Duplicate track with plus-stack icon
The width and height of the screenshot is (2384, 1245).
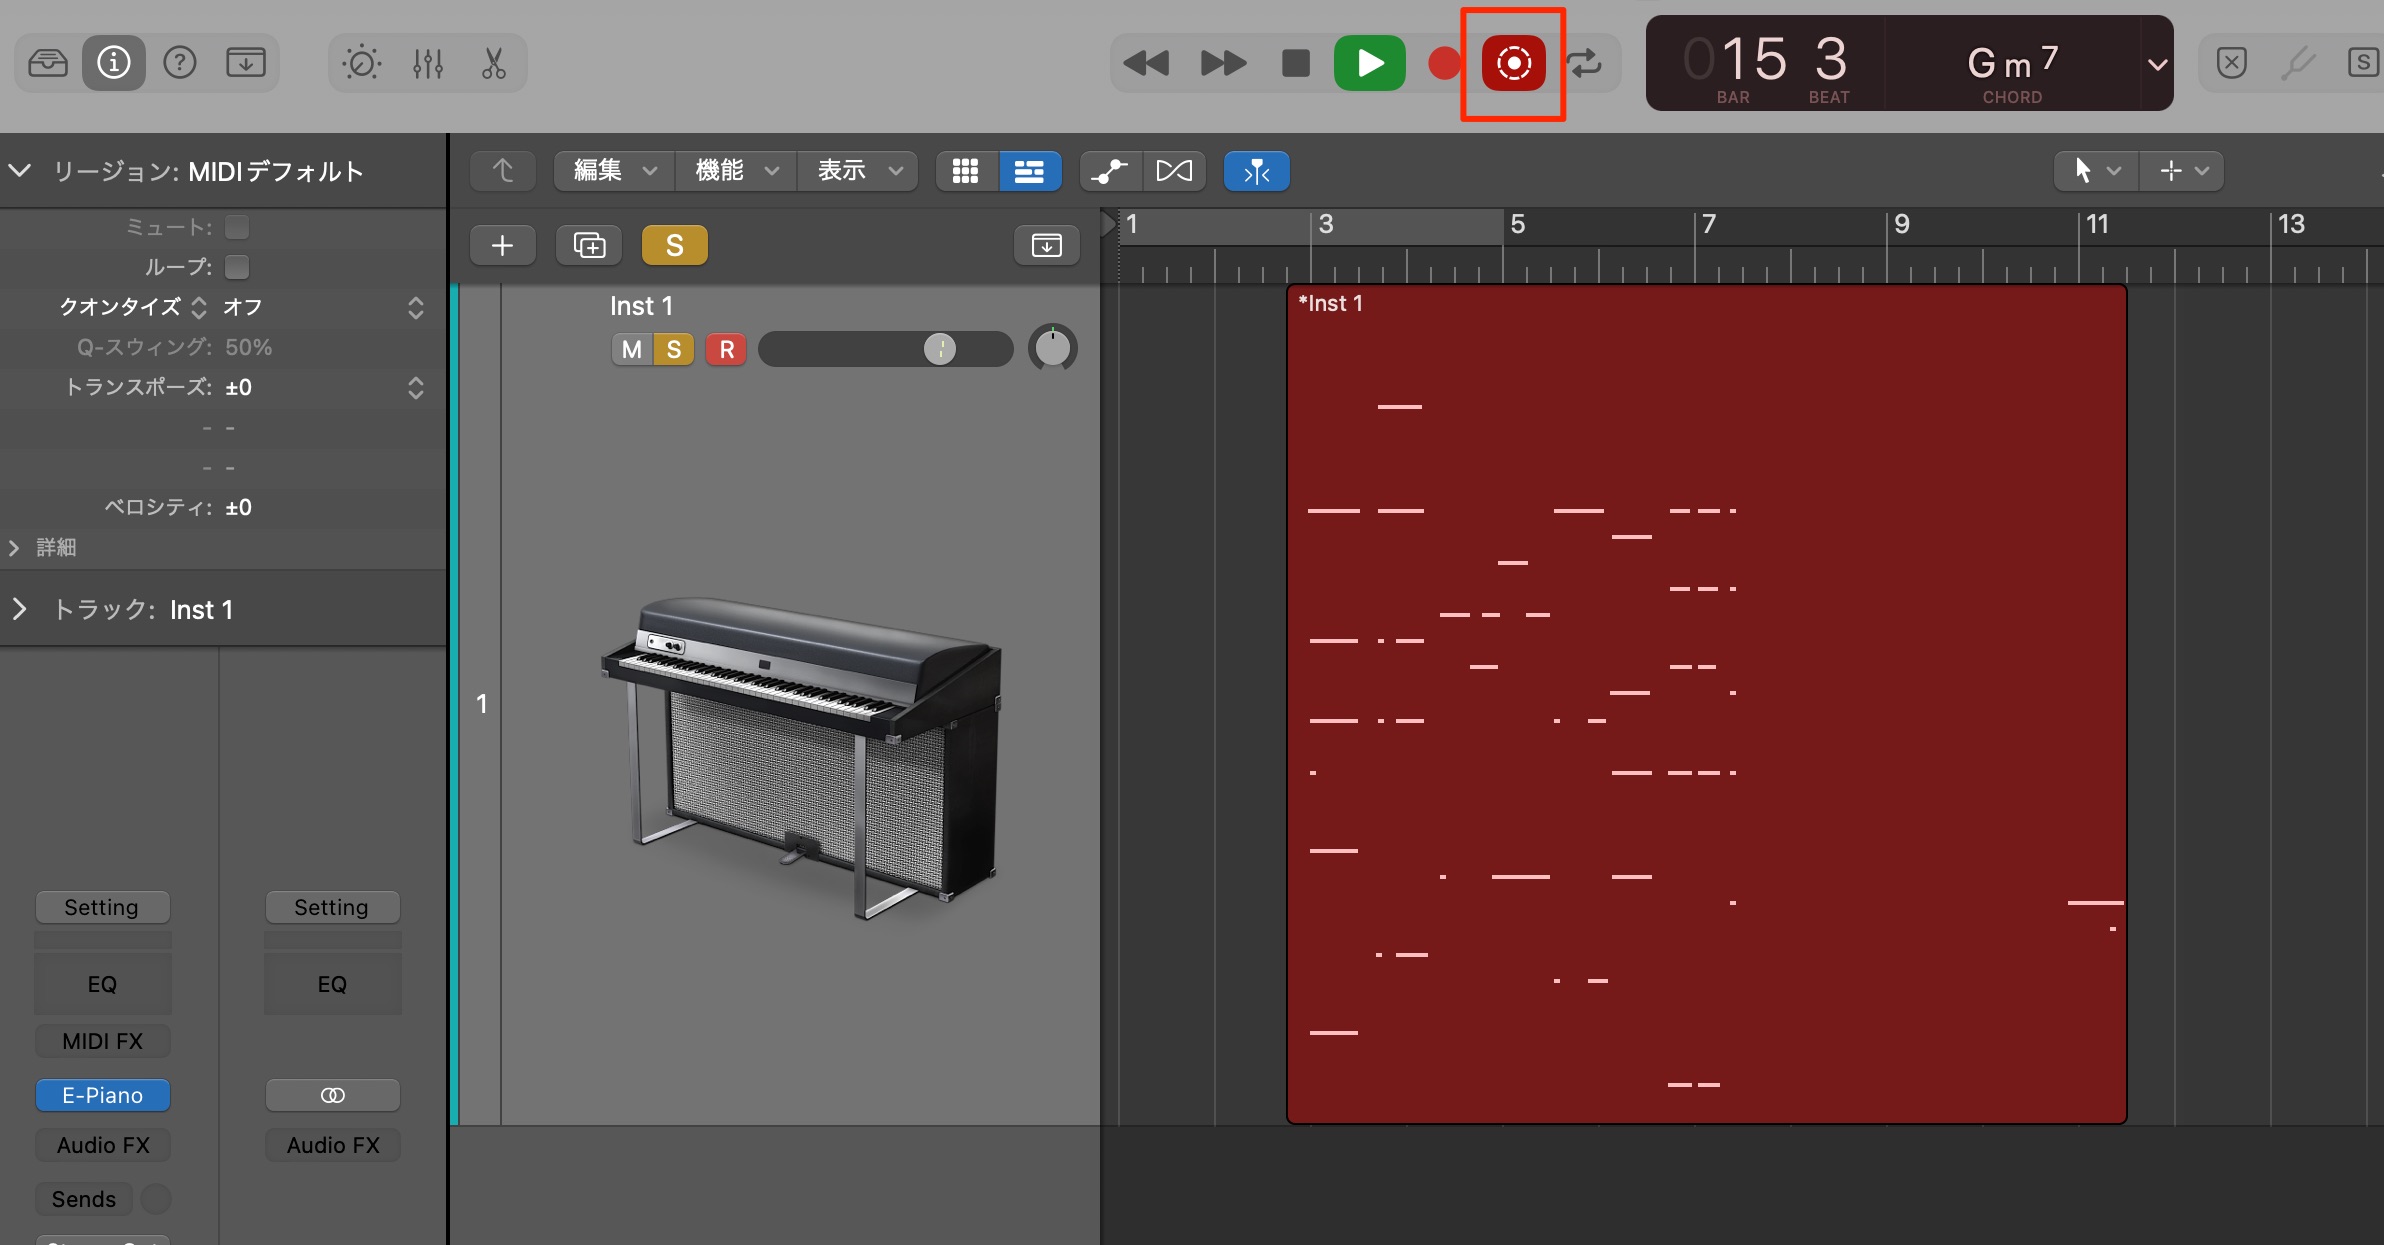click(x=589, y=245)
